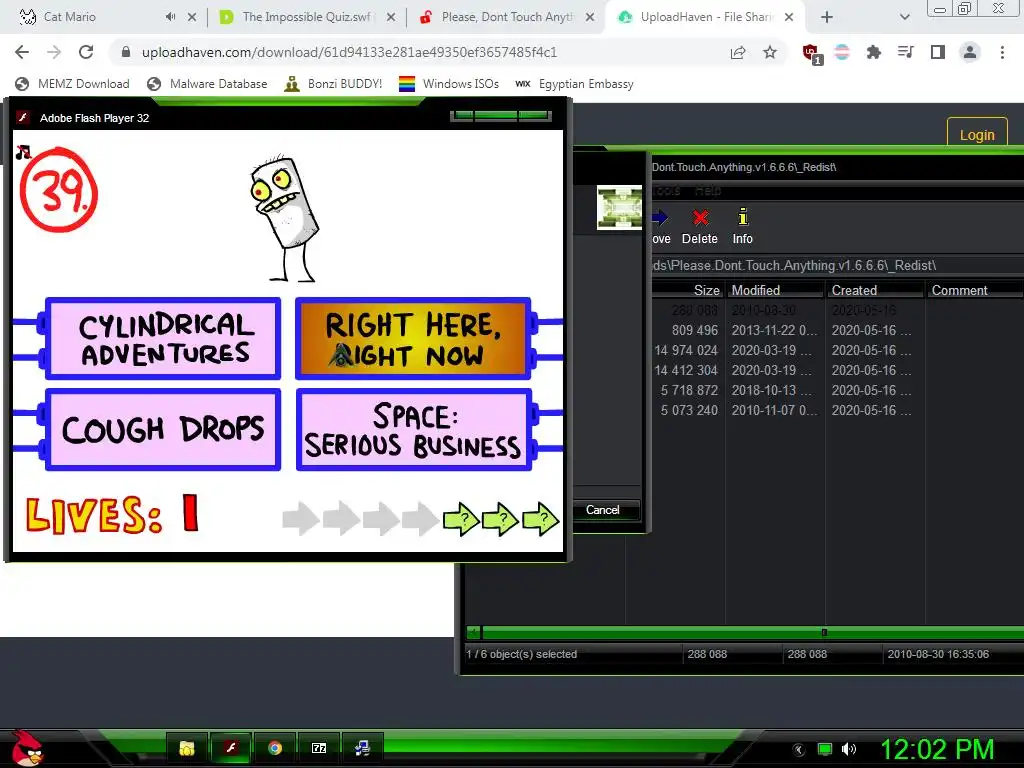The height and width of the screenshot is (768, 1024).
Task: Share this page icon in address bar
Action: pos(738,52)
